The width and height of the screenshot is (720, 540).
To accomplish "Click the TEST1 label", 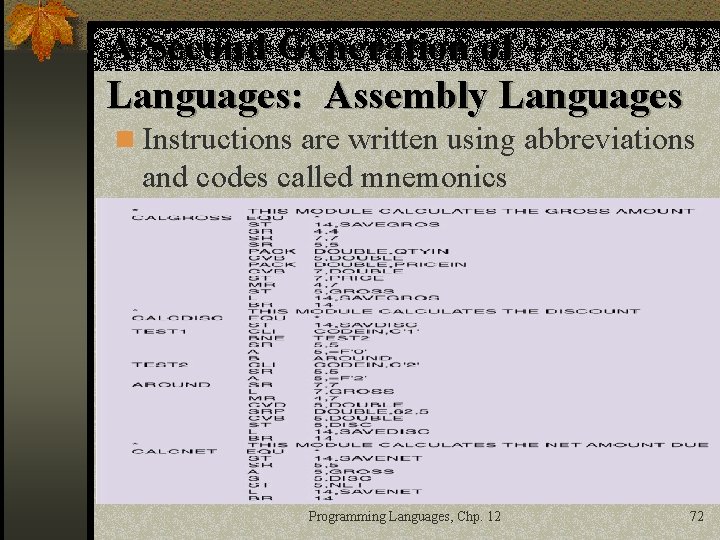I will click(159, 331).
